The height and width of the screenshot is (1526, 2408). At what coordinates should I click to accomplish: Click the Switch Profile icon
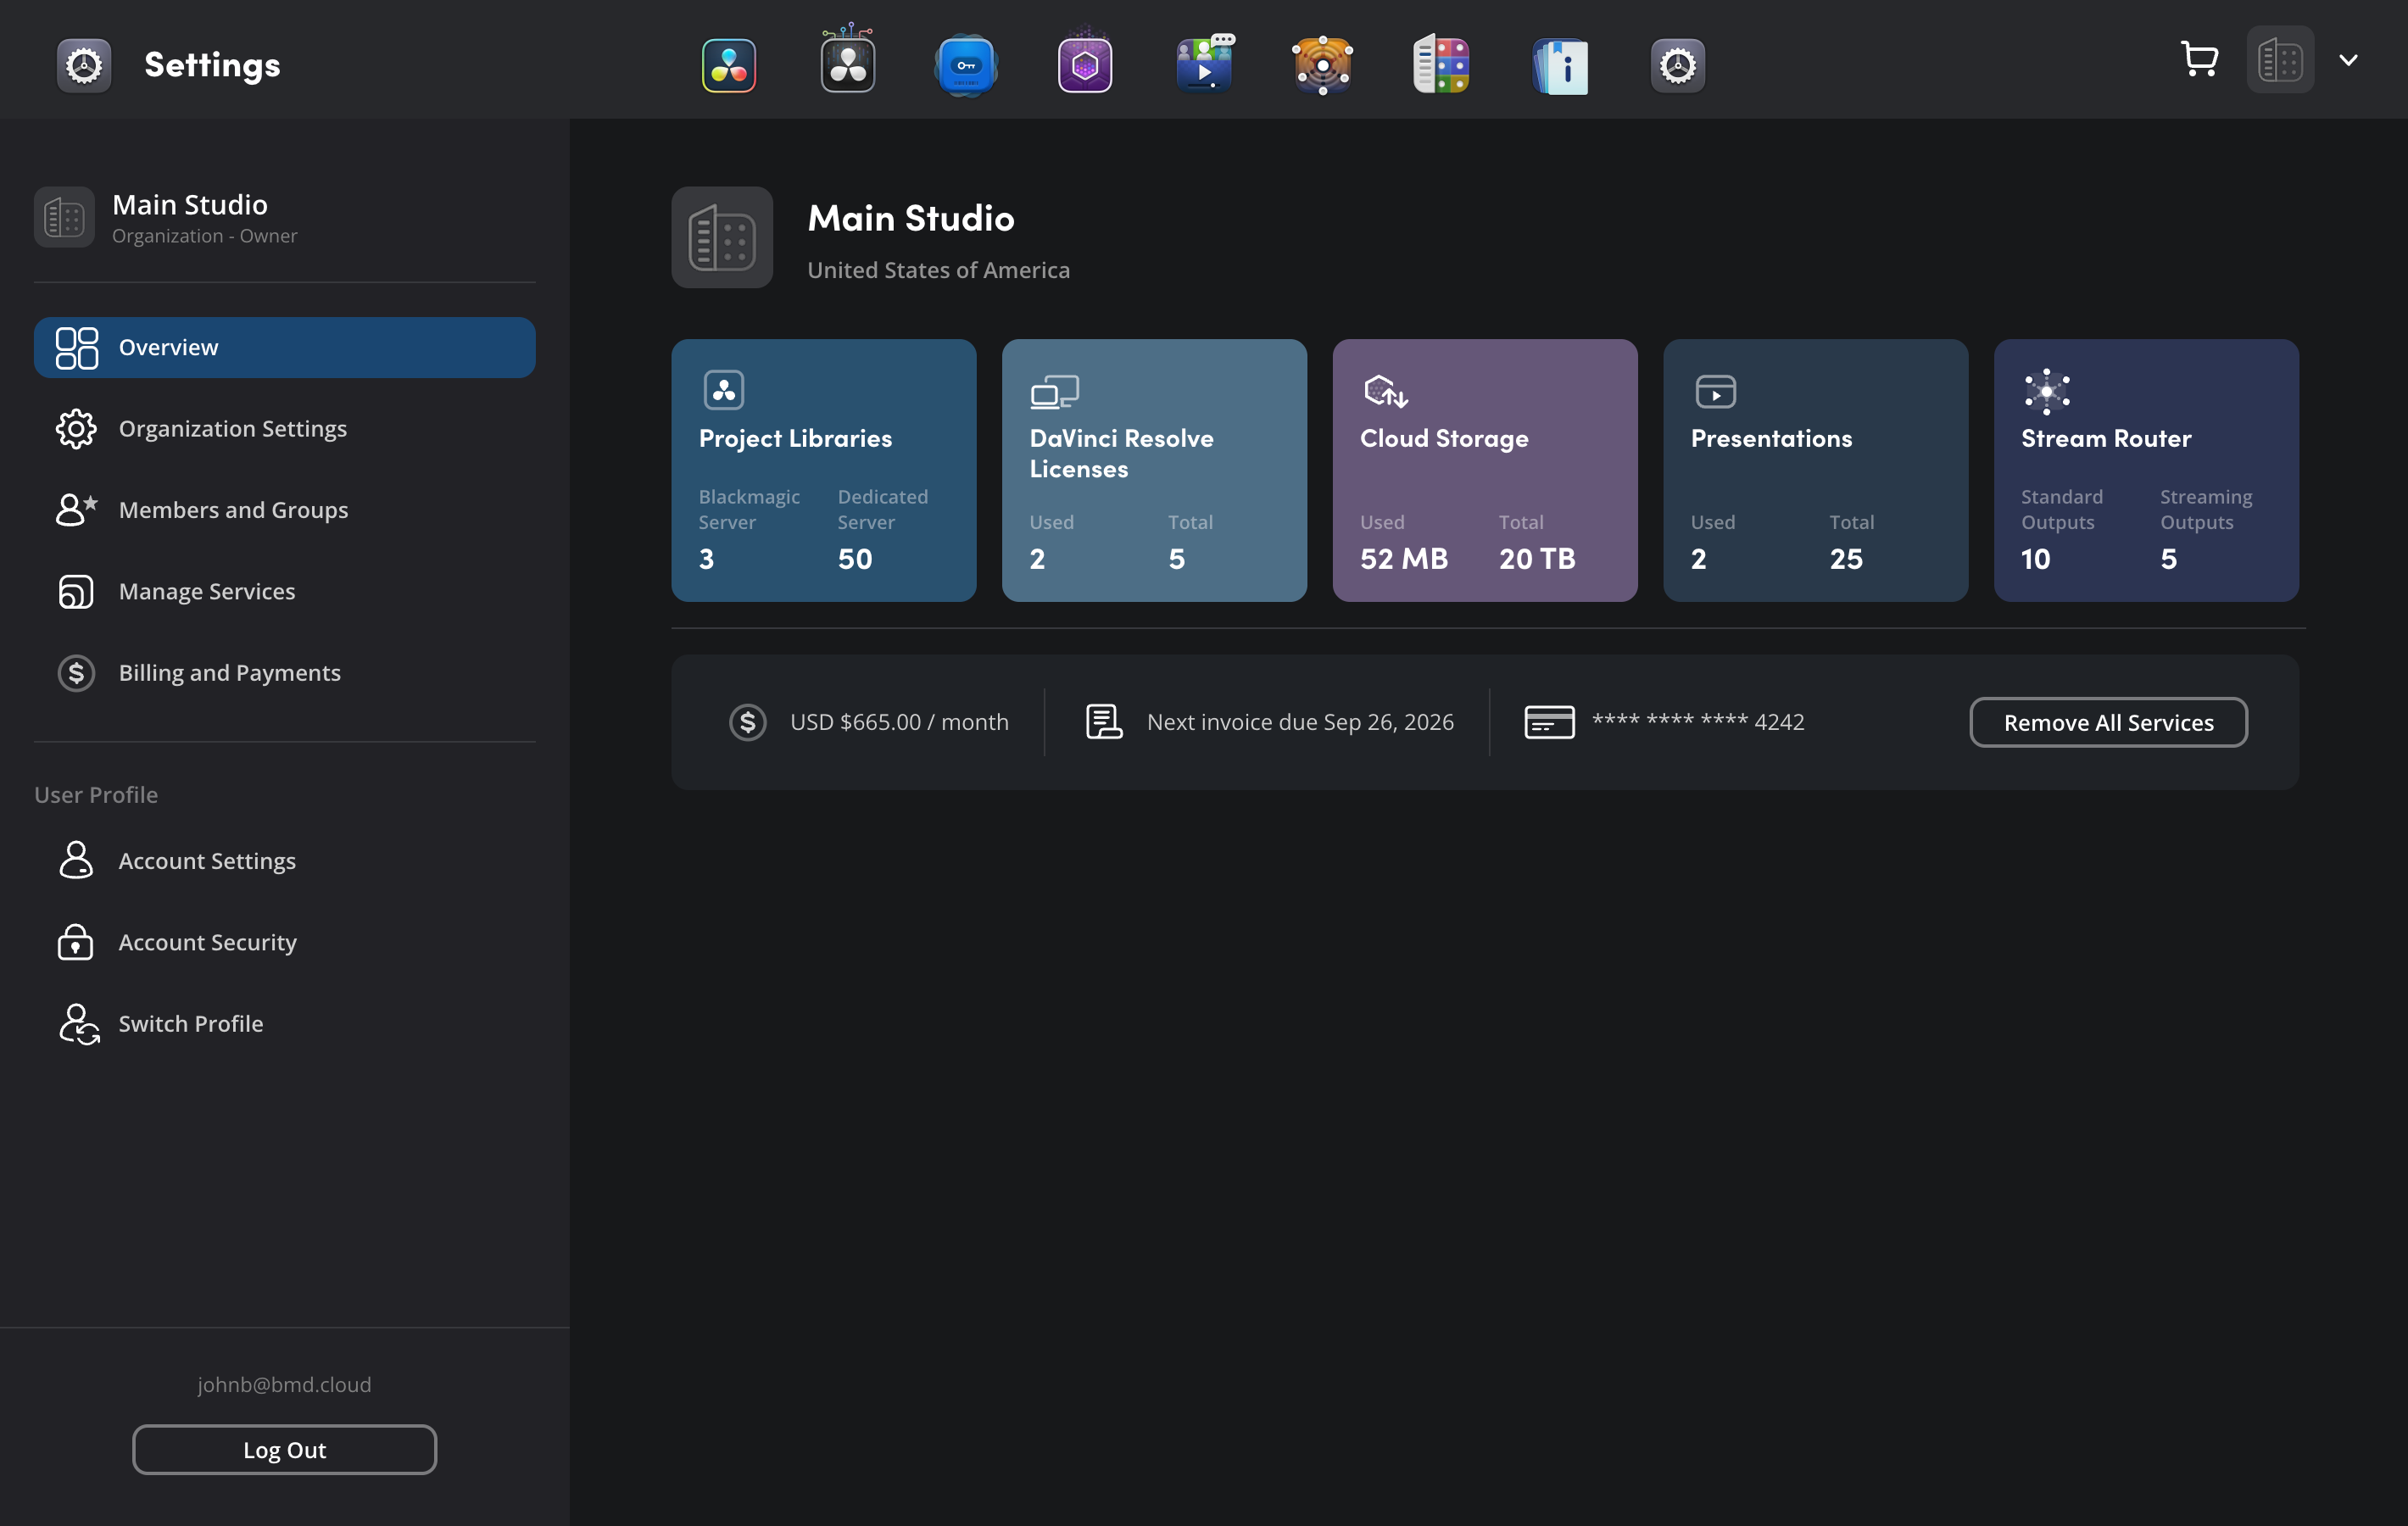click(79, 1024)
